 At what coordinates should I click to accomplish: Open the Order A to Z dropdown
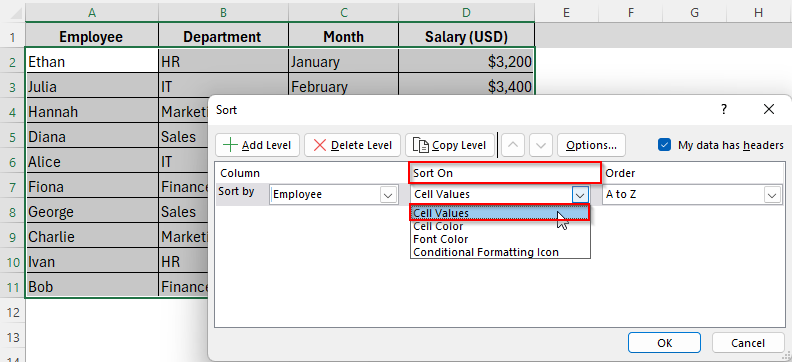click(772, 194)
